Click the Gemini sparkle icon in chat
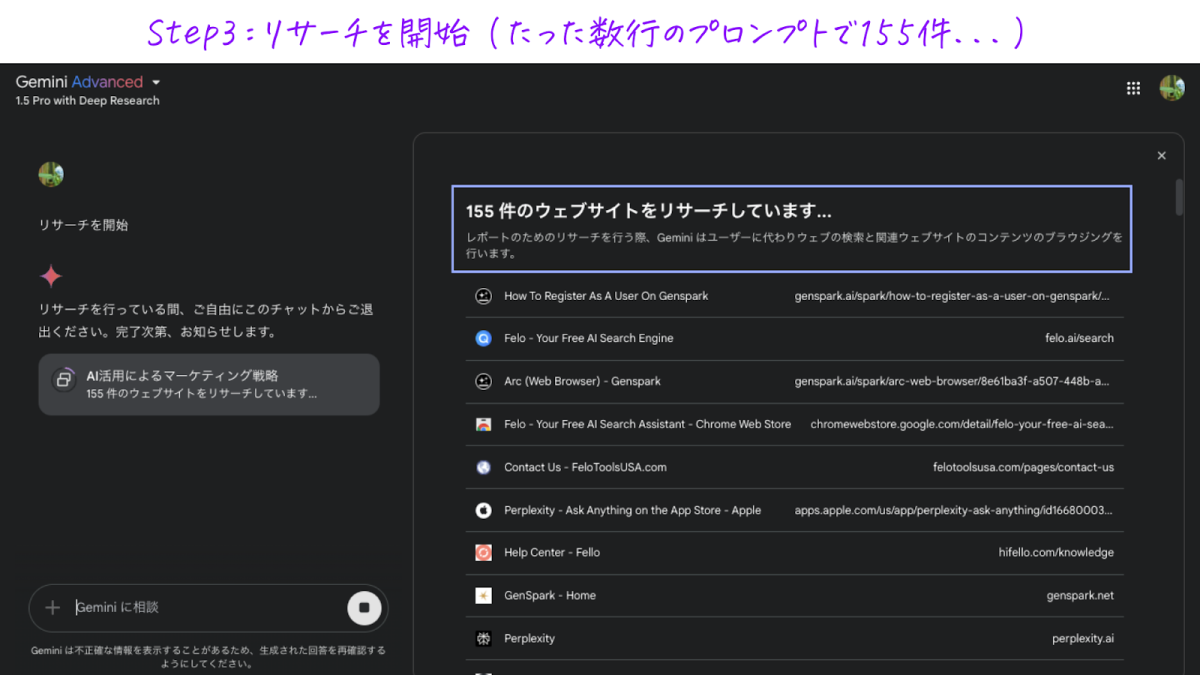1200x675 pixels. click(x=51, y=276)
